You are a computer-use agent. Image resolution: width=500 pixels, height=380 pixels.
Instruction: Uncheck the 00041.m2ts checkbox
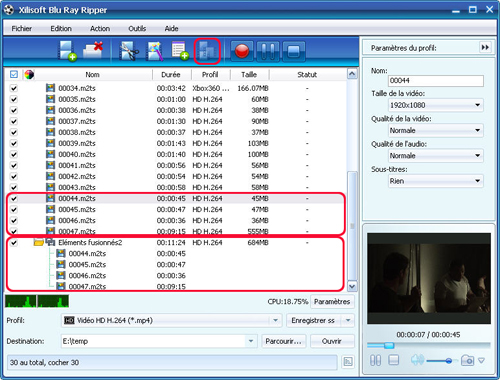(x=14, y=165)
